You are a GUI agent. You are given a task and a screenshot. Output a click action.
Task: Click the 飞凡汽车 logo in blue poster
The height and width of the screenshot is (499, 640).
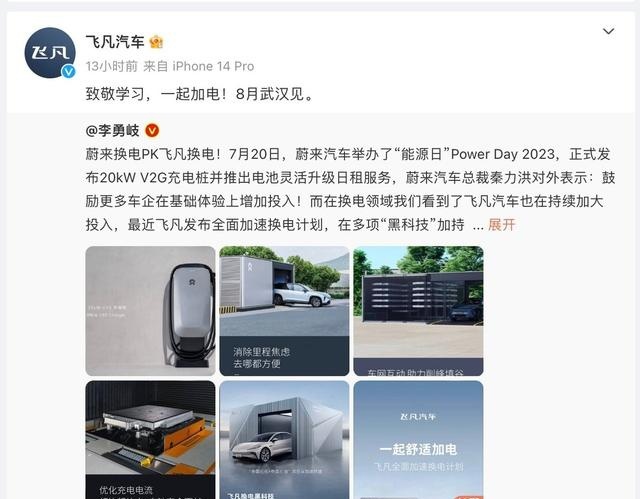[x=418, y=417]
